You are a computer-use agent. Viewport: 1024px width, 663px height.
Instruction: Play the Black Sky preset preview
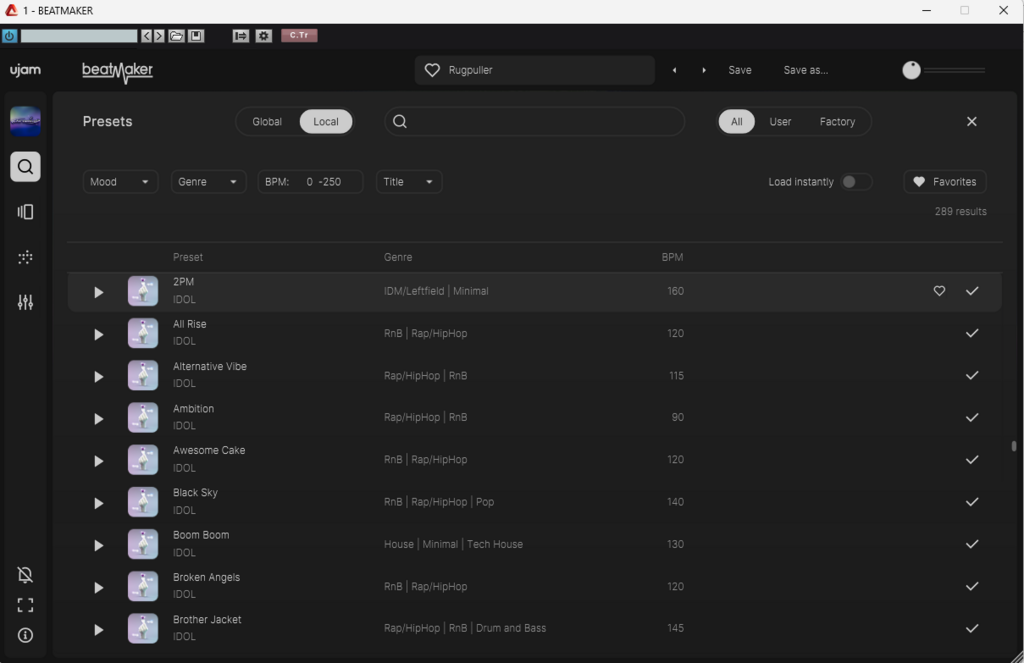99,503
